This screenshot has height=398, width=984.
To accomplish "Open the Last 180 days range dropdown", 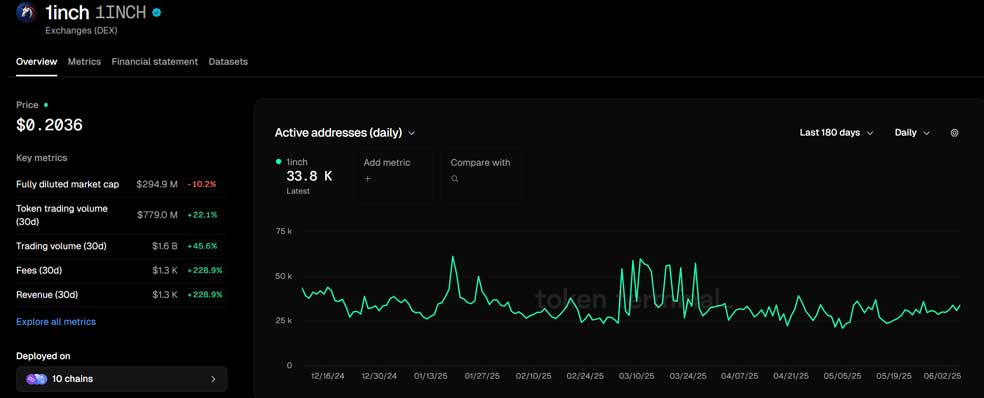I will pyautogui.click(x=837, y=133).
